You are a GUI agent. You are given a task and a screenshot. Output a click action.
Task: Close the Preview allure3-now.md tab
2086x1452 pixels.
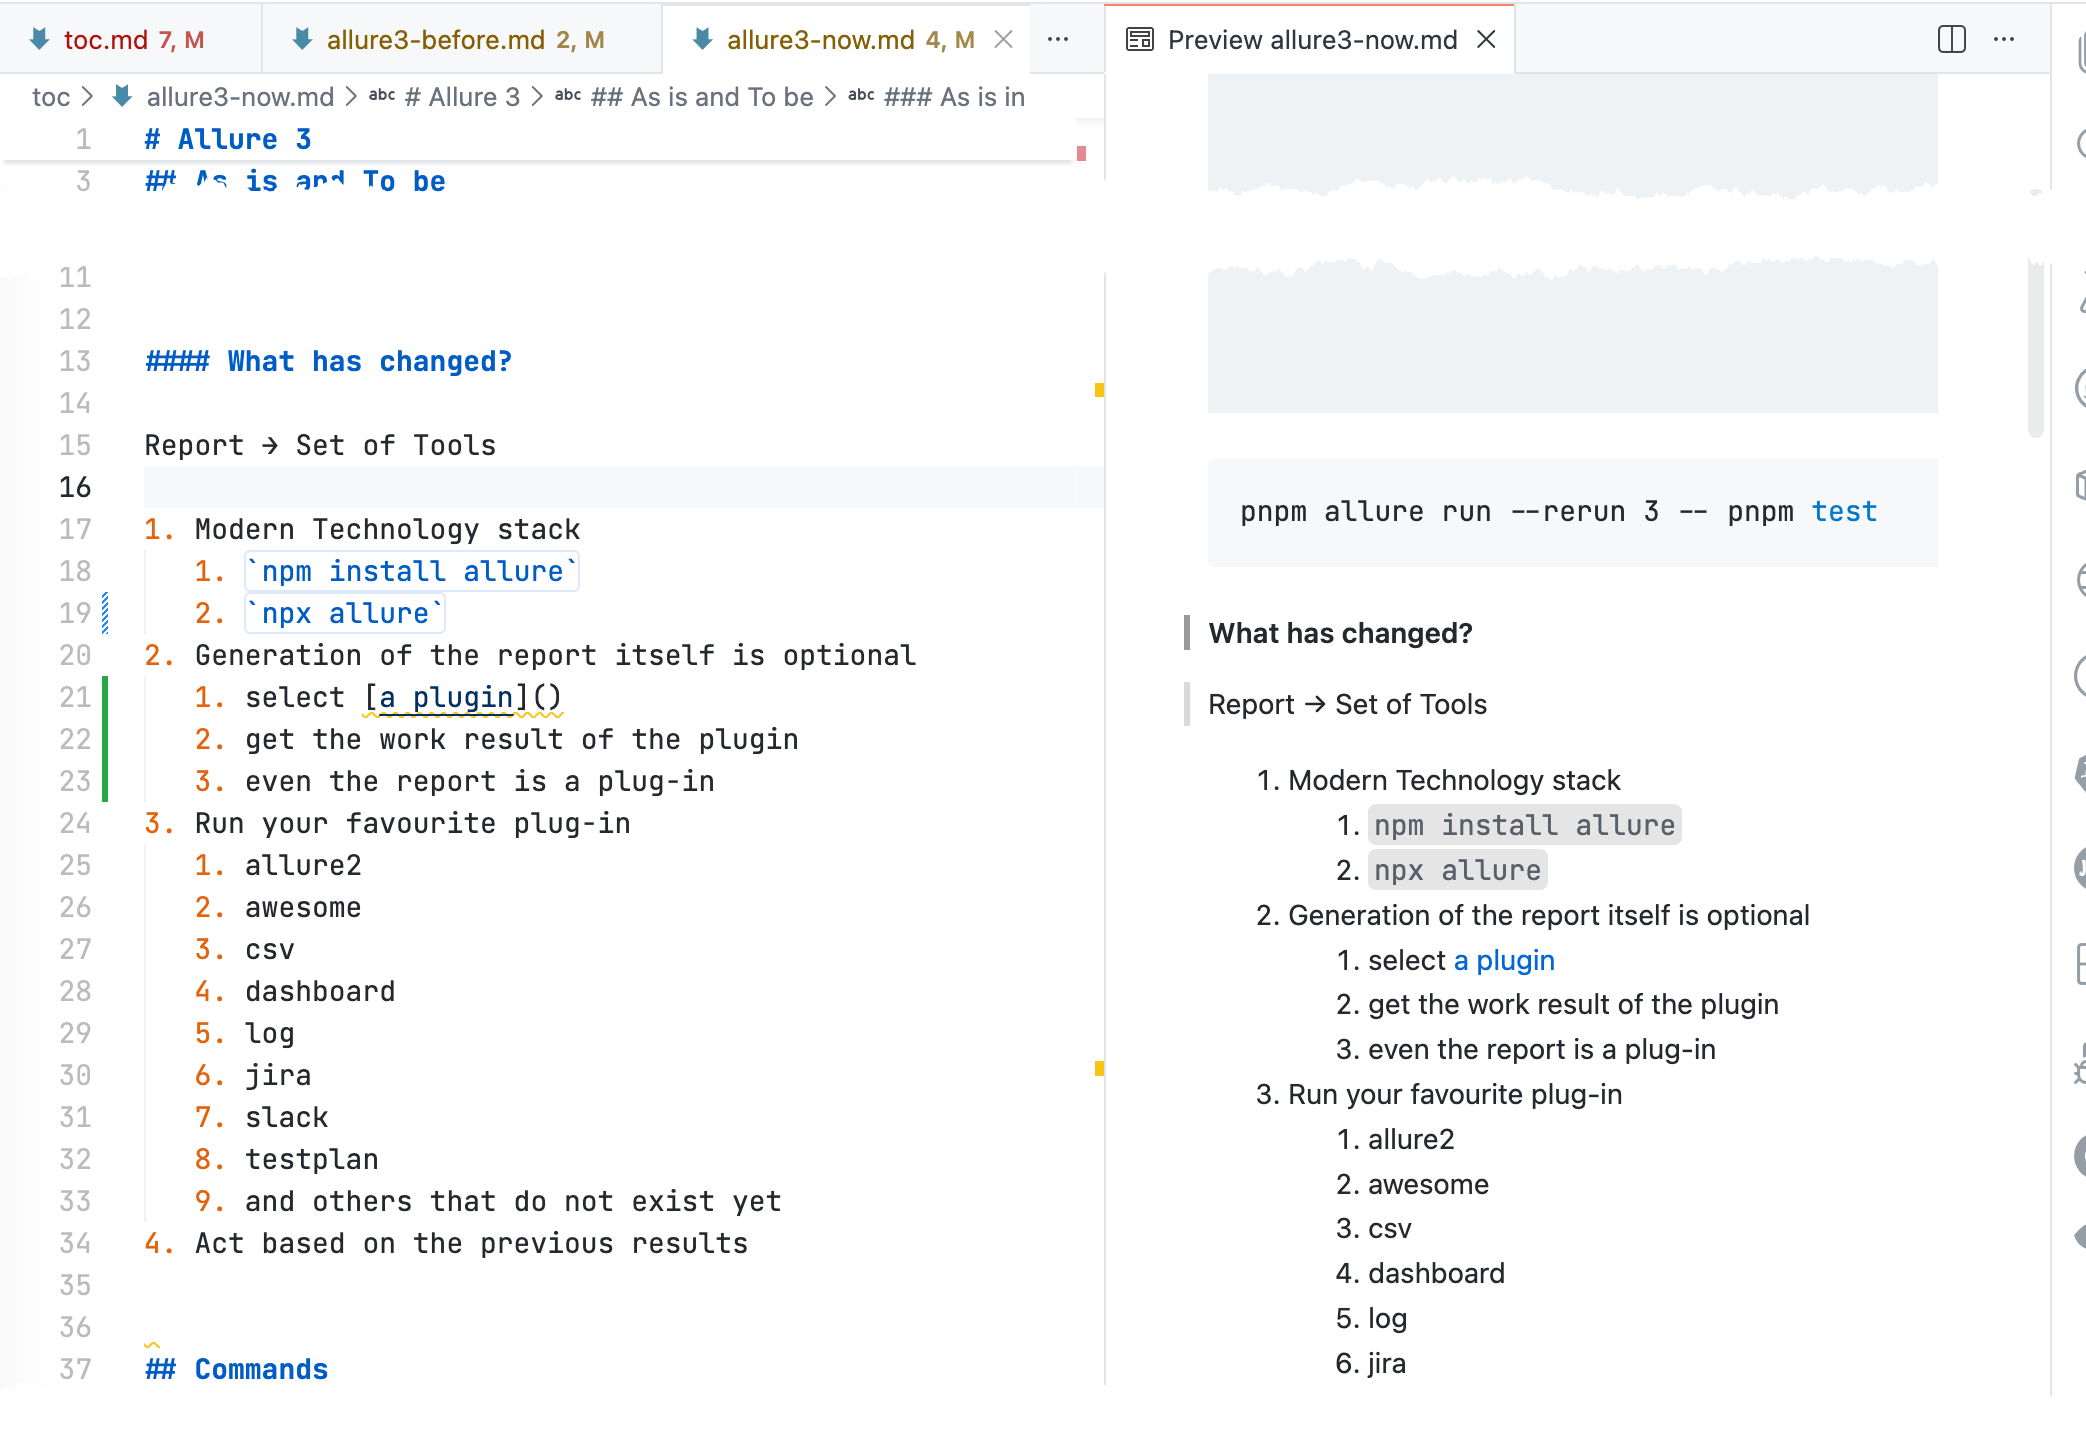point(1487,40)
